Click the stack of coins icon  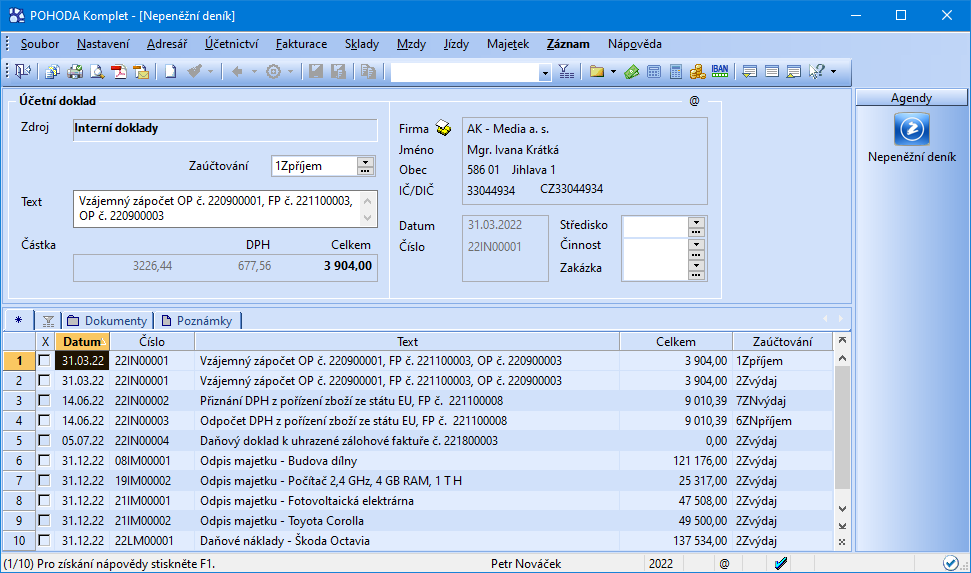coord(698,72)
